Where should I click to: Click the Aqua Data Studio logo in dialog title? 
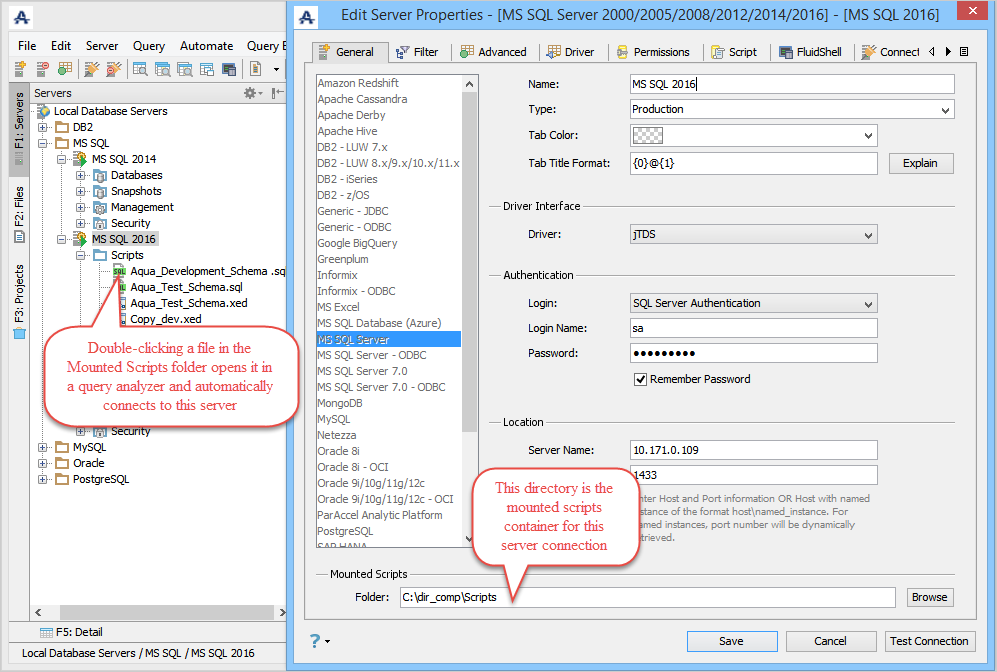(x=307, y=17)
